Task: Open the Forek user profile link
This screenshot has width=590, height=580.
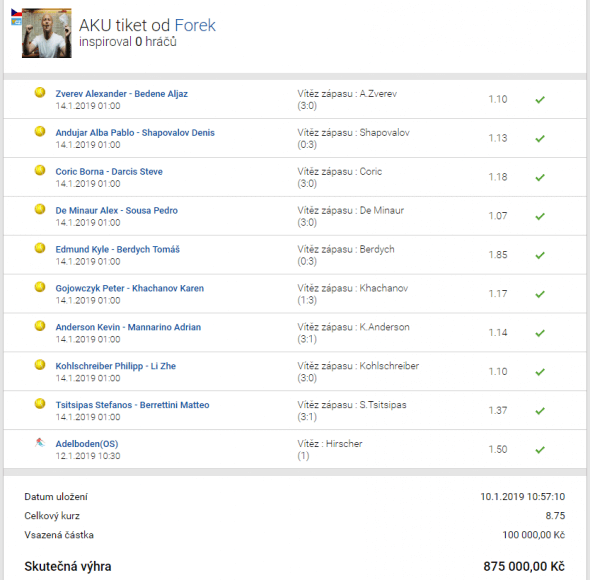Action: point(195,25)
